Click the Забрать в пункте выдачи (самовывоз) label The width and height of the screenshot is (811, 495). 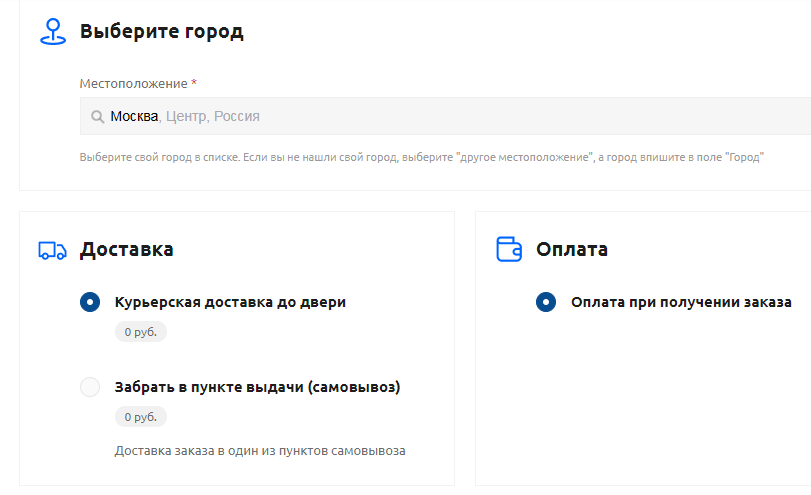(258, 387)
